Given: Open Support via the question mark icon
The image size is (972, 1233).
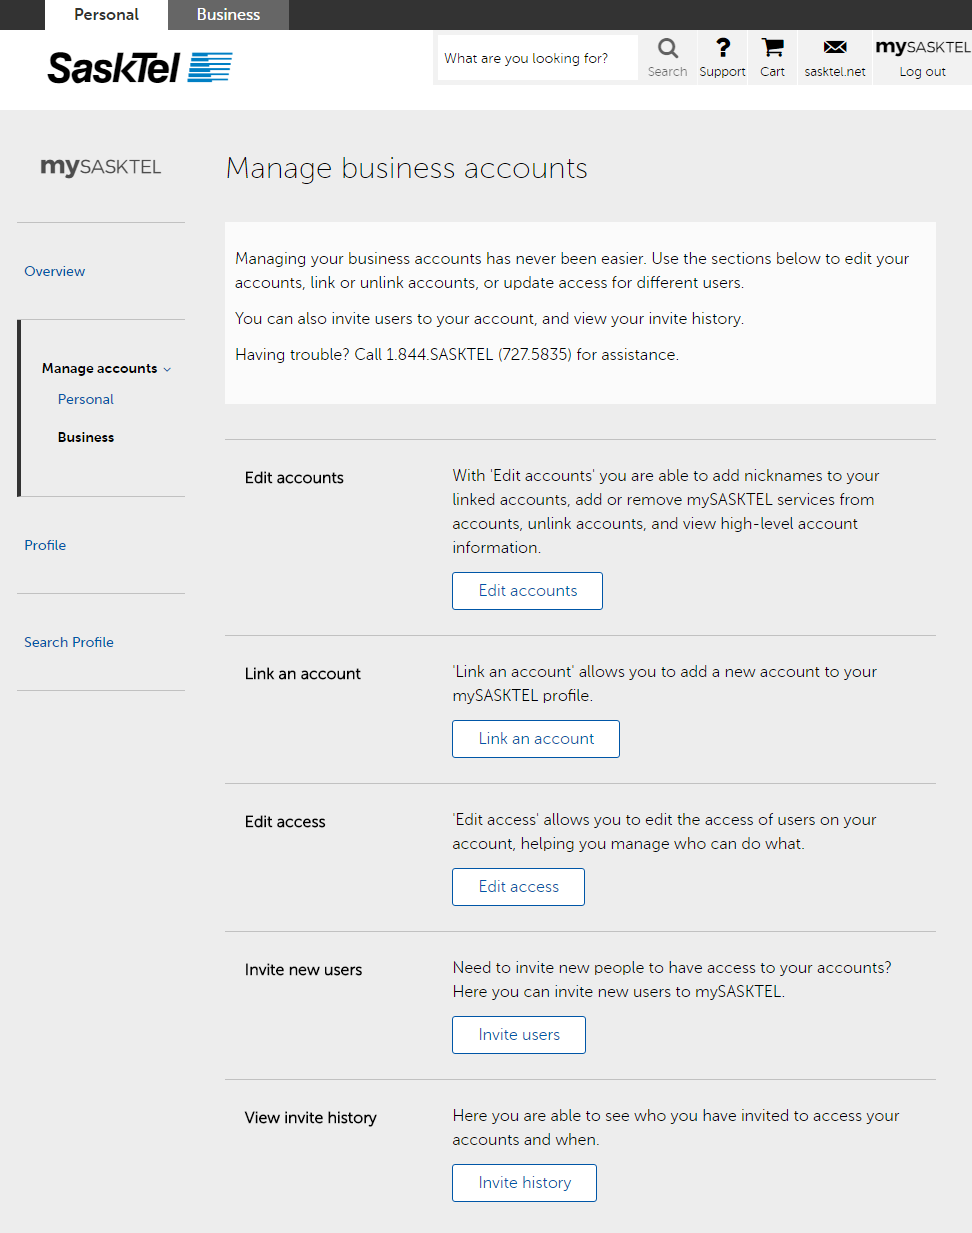Looking at the screenshot, I should (722, 48).
